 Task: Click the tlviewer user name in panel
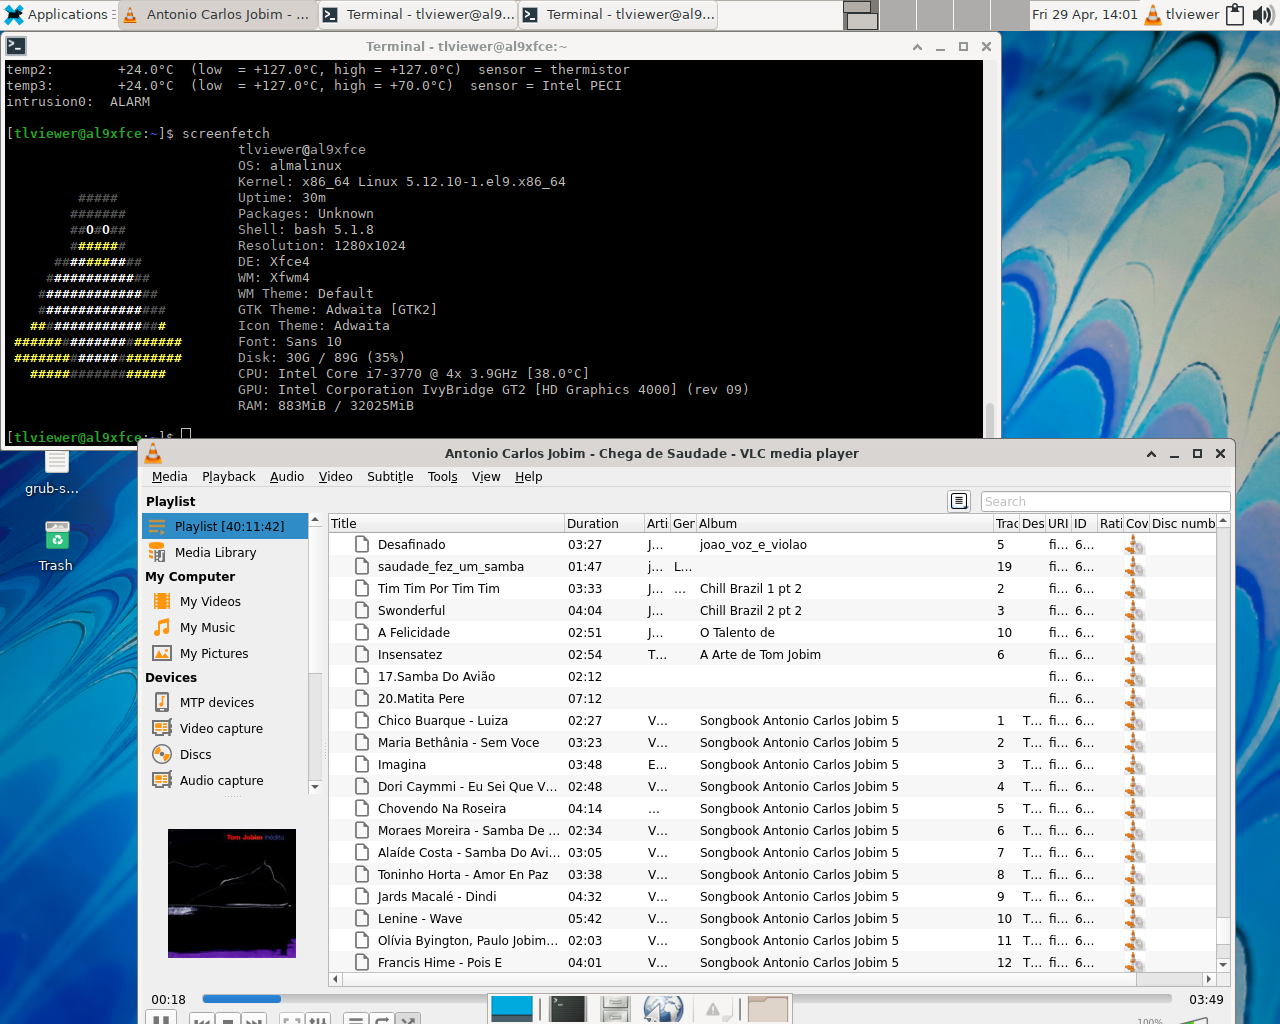1192,14
